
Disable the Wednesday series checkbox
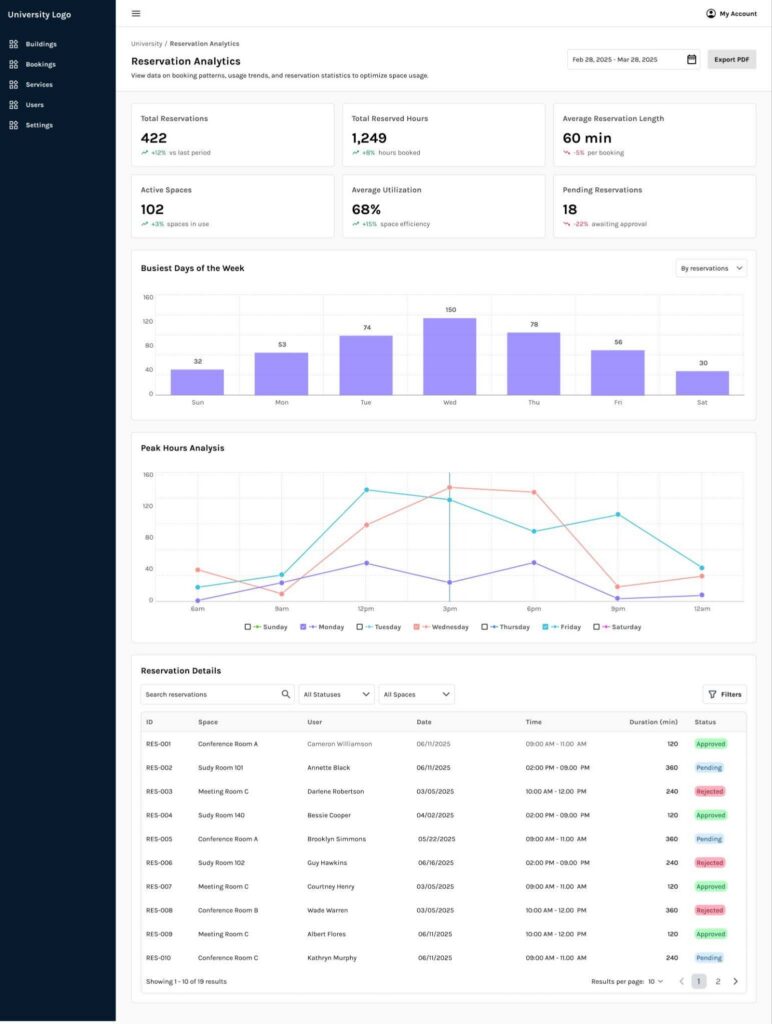416,627
